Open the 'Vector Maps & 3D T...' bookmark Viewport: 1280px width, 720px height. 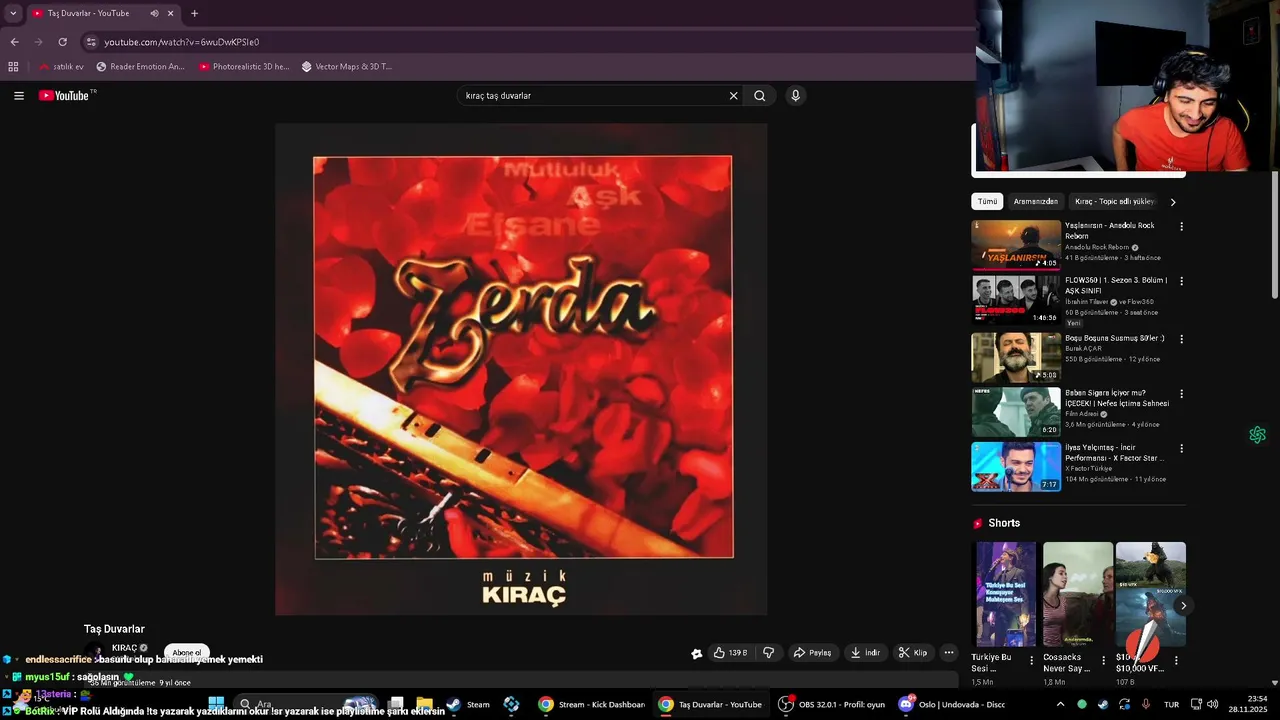(347, 67)
